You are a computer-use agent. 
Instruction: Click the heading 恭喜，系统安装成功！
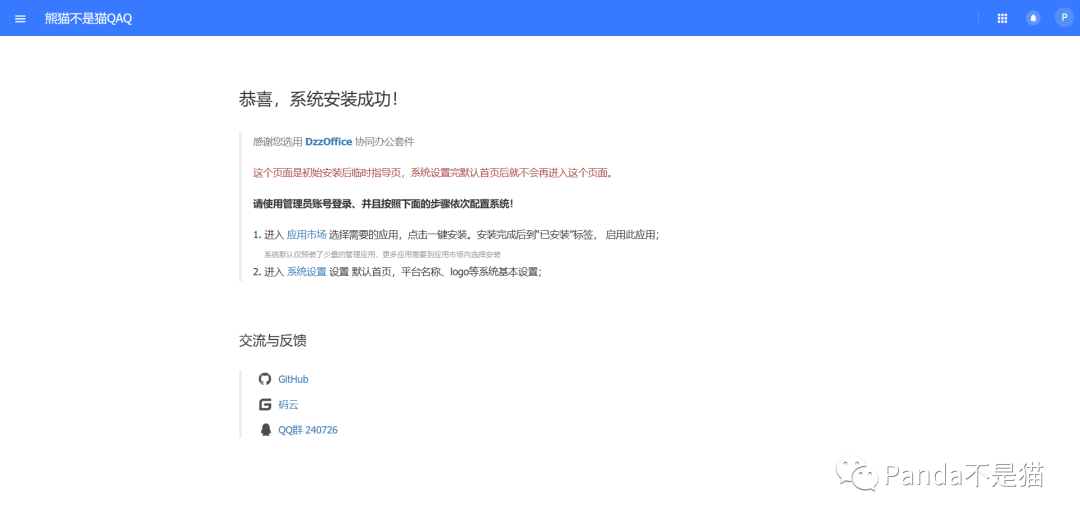(x=319, y=99)
